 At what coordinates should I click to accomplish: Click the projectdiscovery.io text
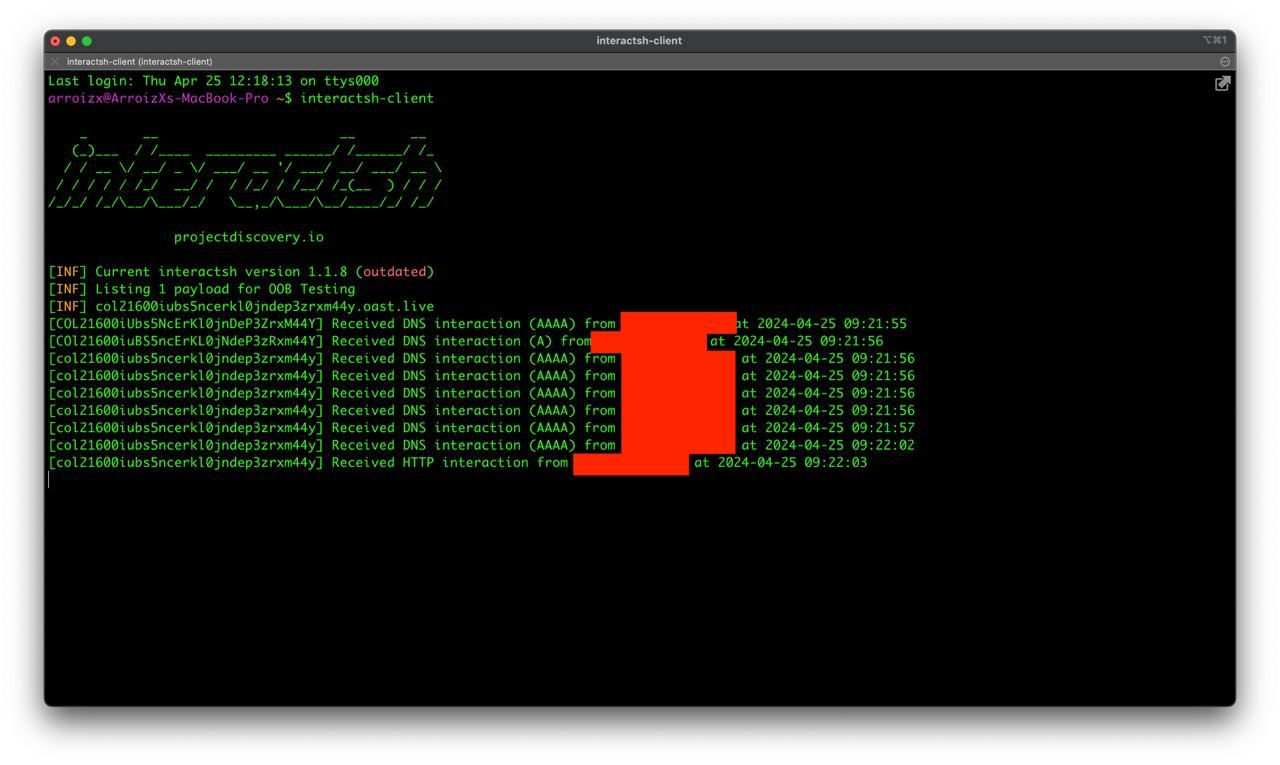(249, 237)
